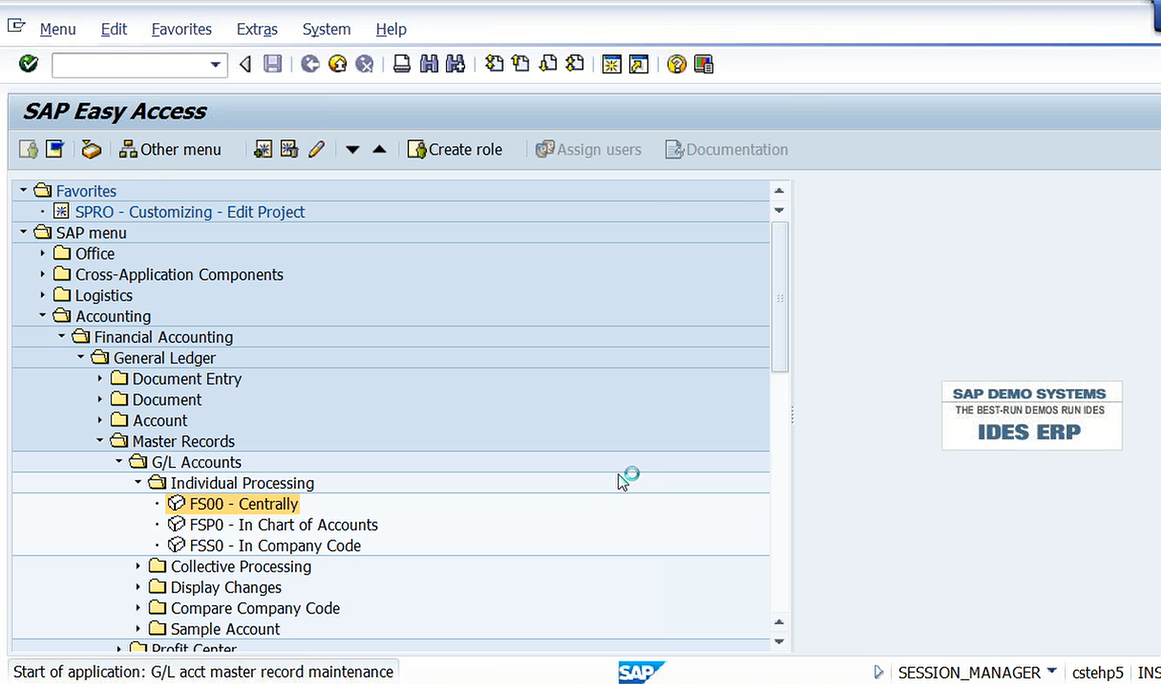Open the SESSION_MANAGER status dropdown

[x=1051, y=671]
